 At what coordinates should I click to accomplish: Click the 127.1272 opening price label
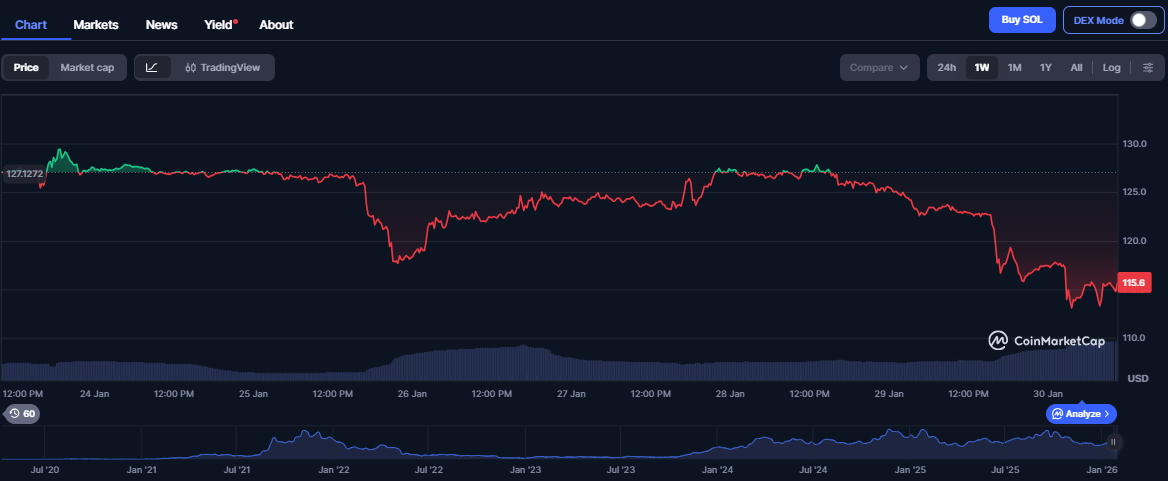click(23, 173)
